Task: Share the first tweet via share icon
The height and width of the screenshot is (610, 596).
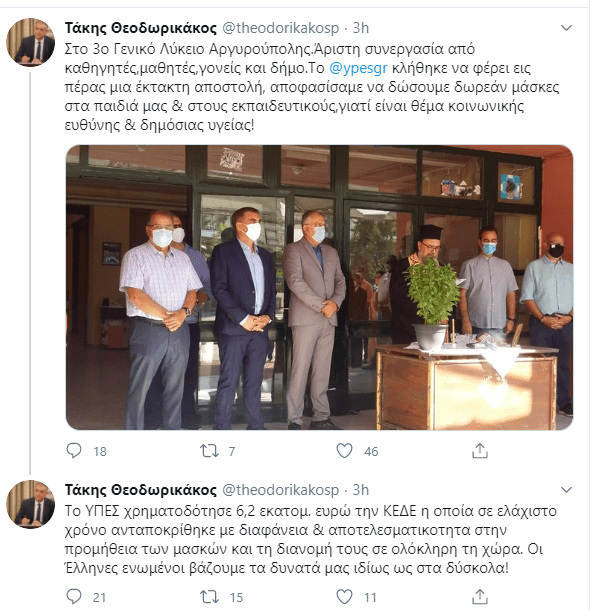Action: click(480, 450)
